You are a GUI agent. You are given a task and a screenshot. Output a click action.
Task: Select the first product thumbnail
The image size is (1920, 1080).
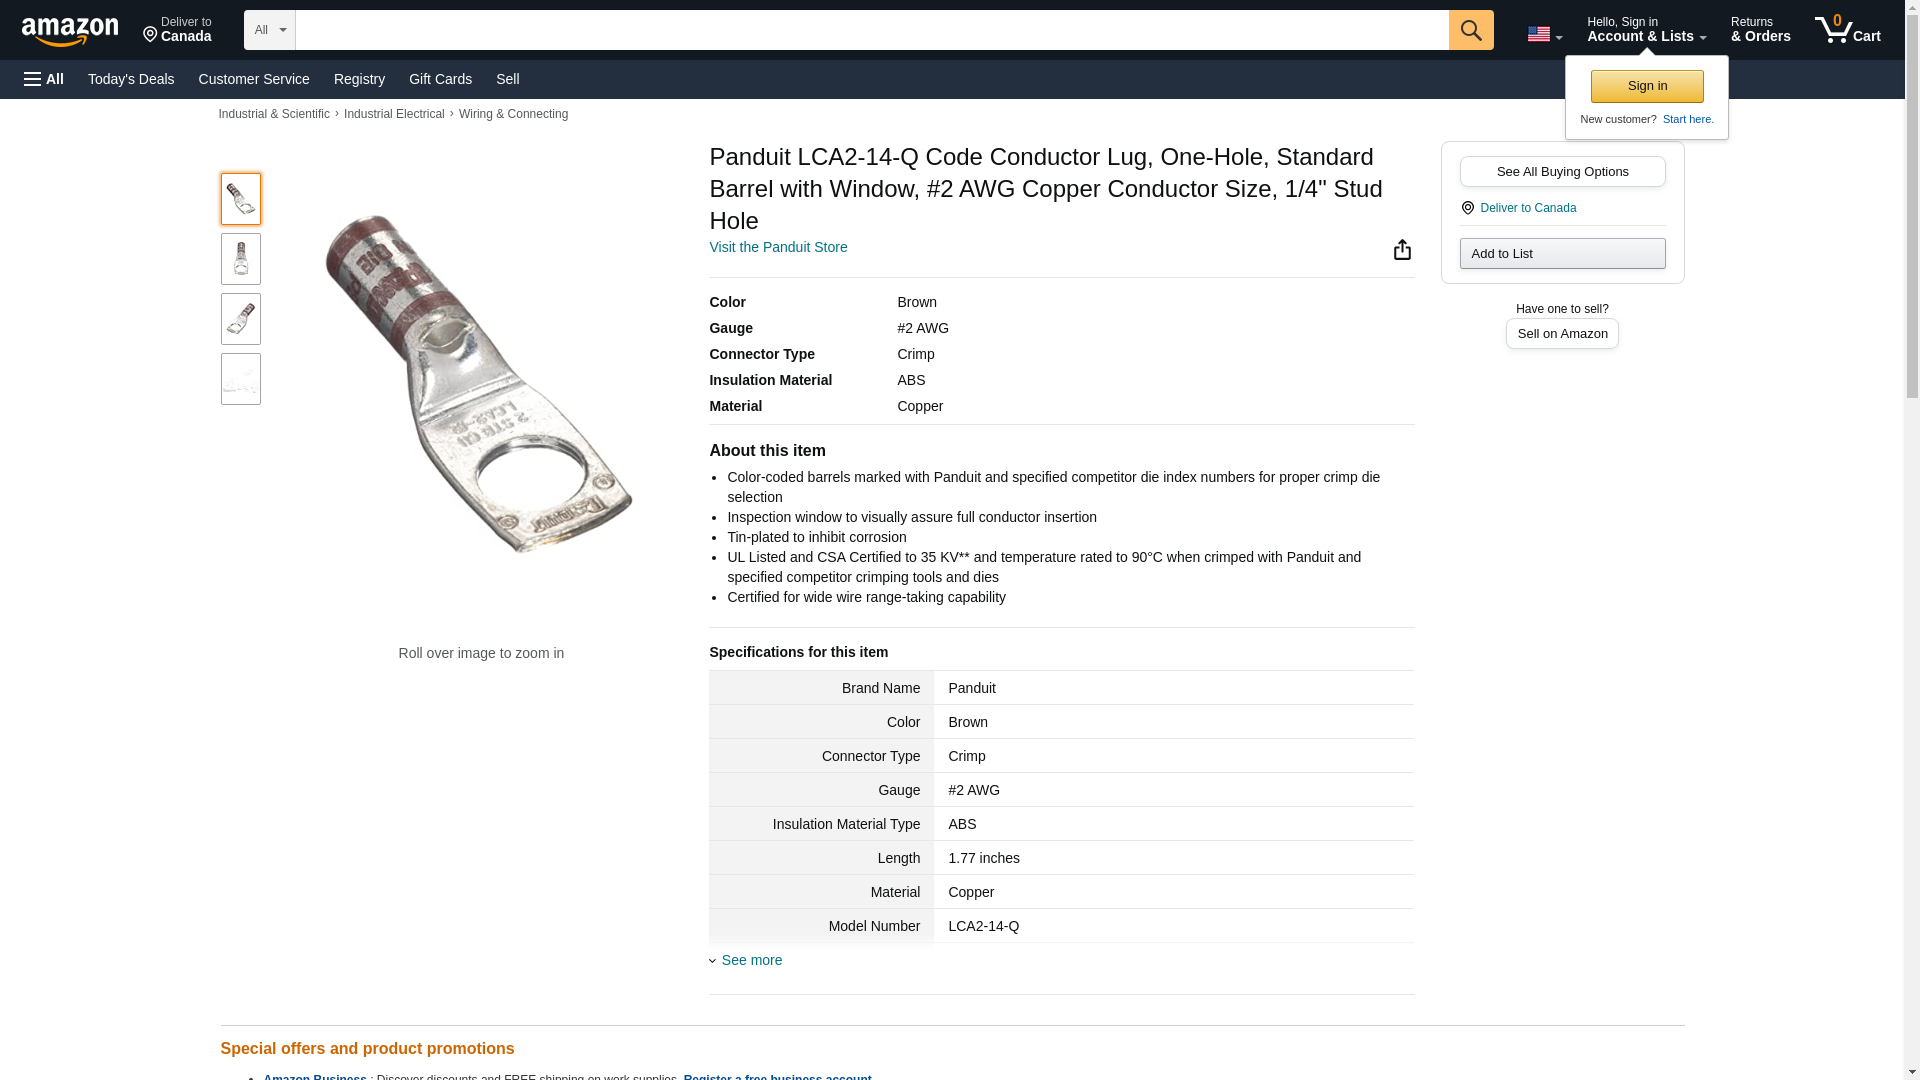tap(241, 199)
